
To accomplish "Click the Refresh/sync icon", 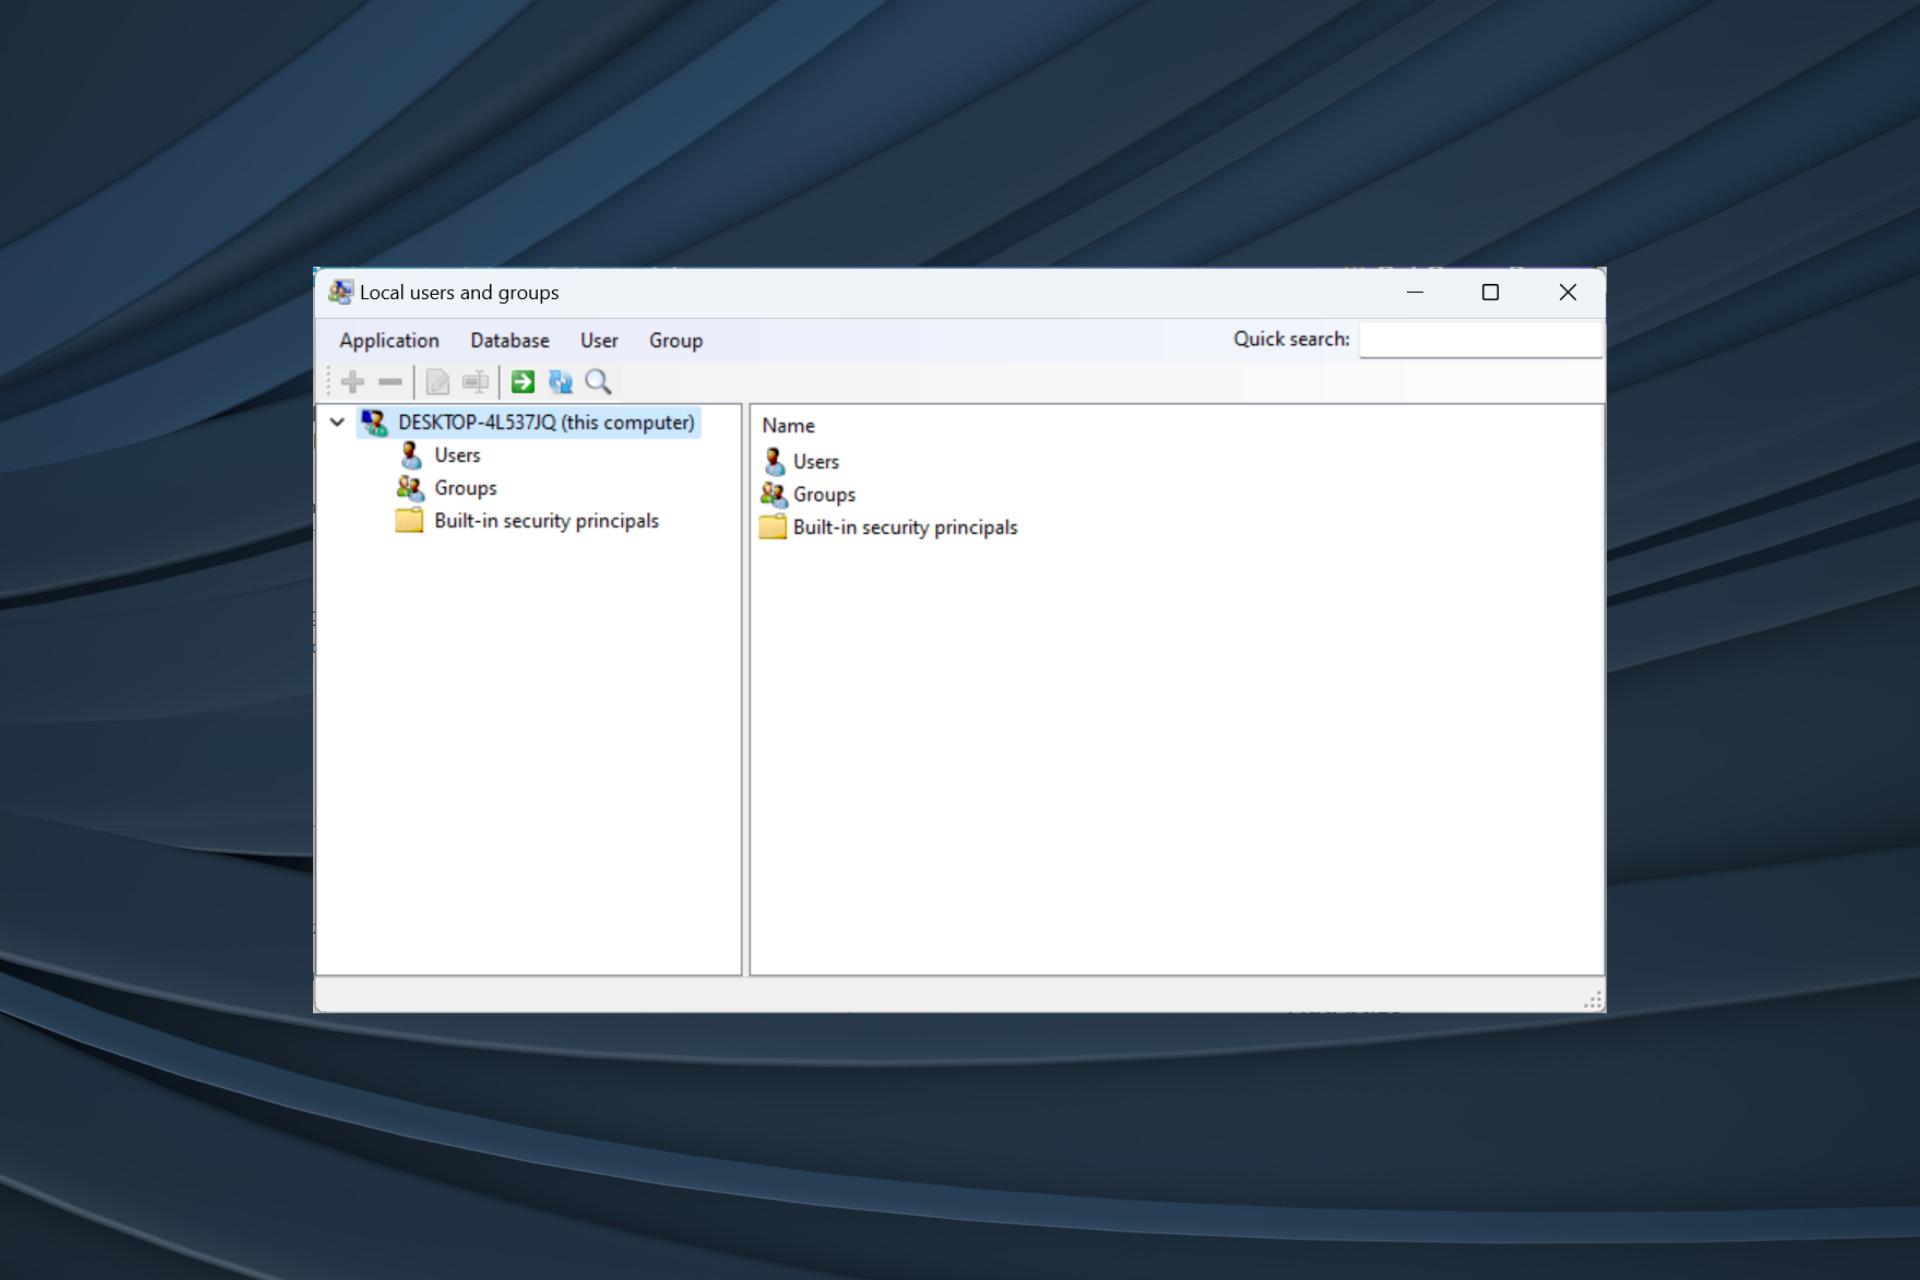I will point(563,380).
